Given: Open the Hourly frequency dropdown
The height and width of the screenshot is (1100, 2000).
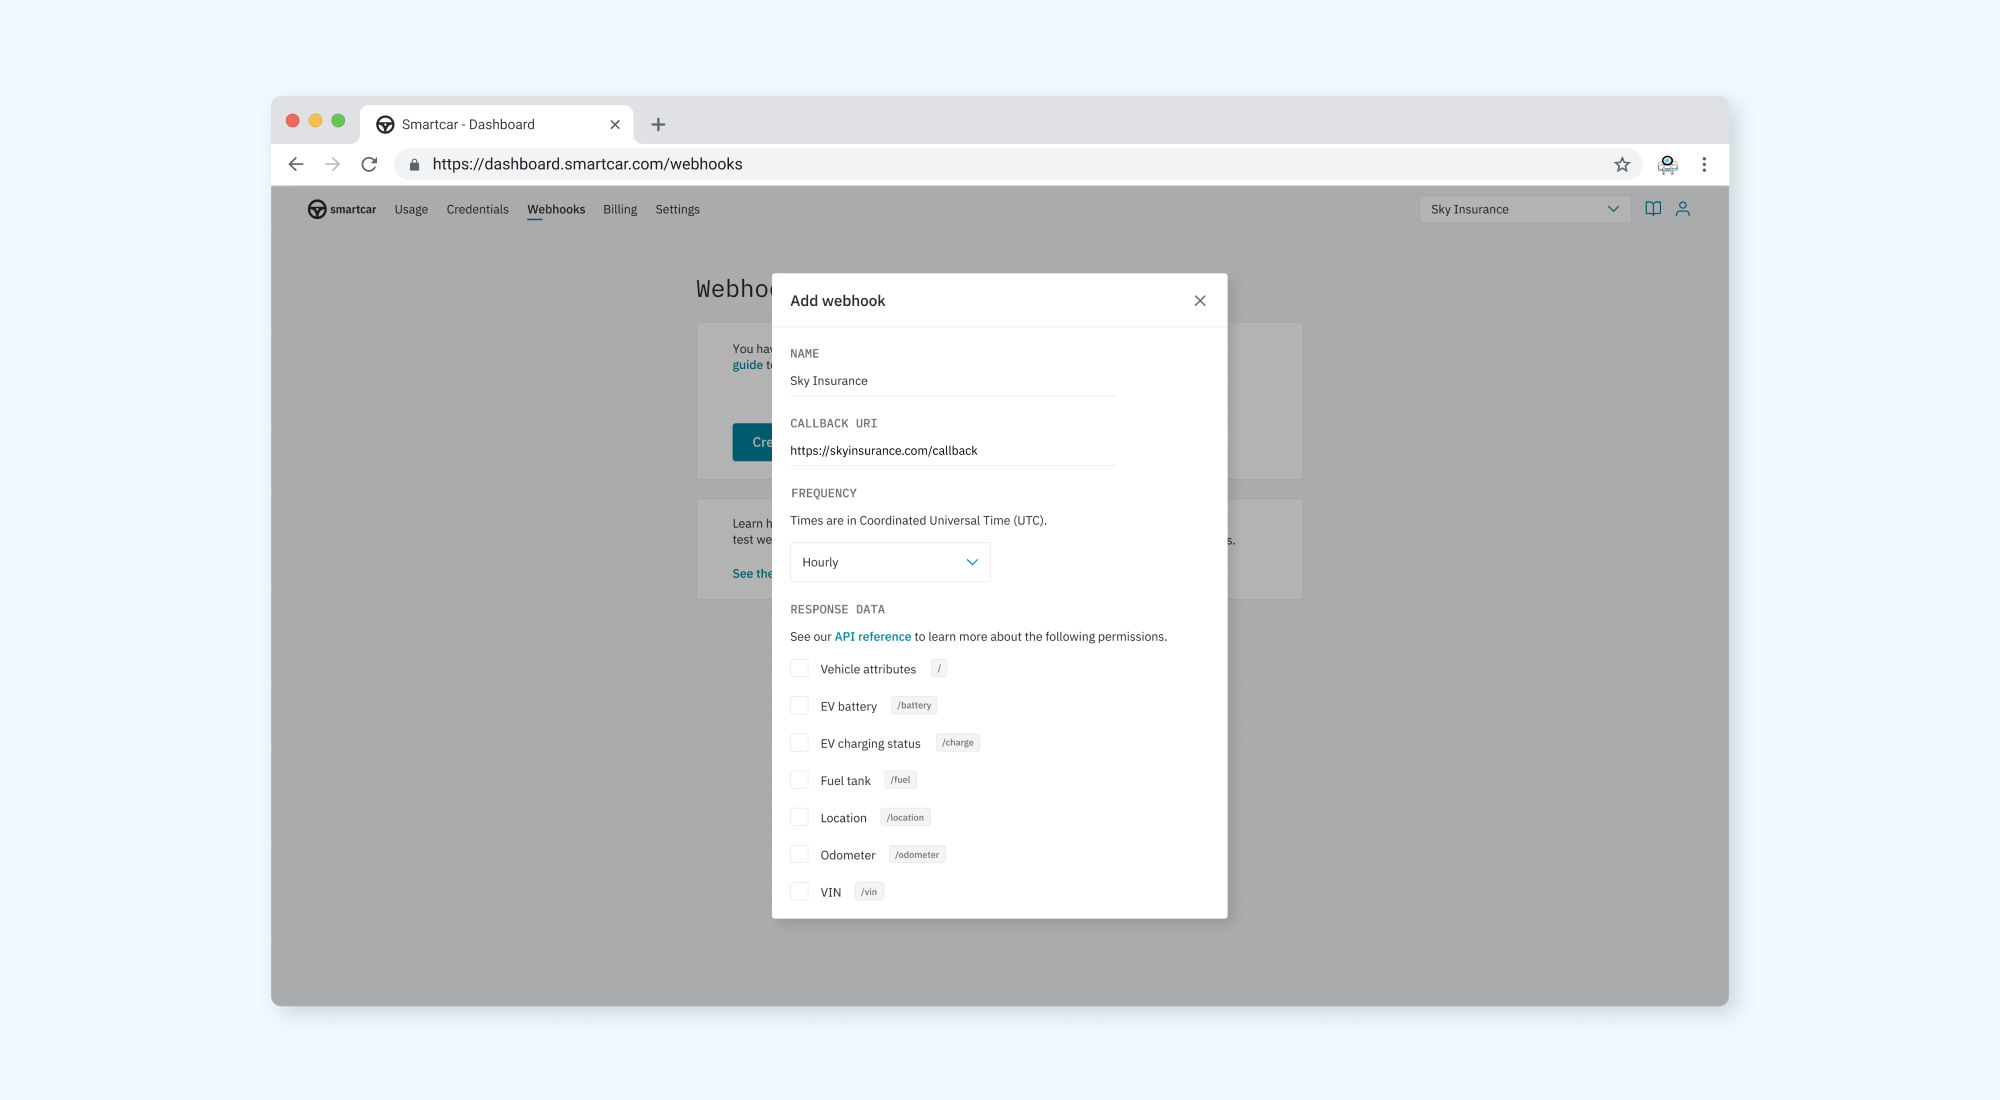Looking at the screenshot, I should [889, 562].
